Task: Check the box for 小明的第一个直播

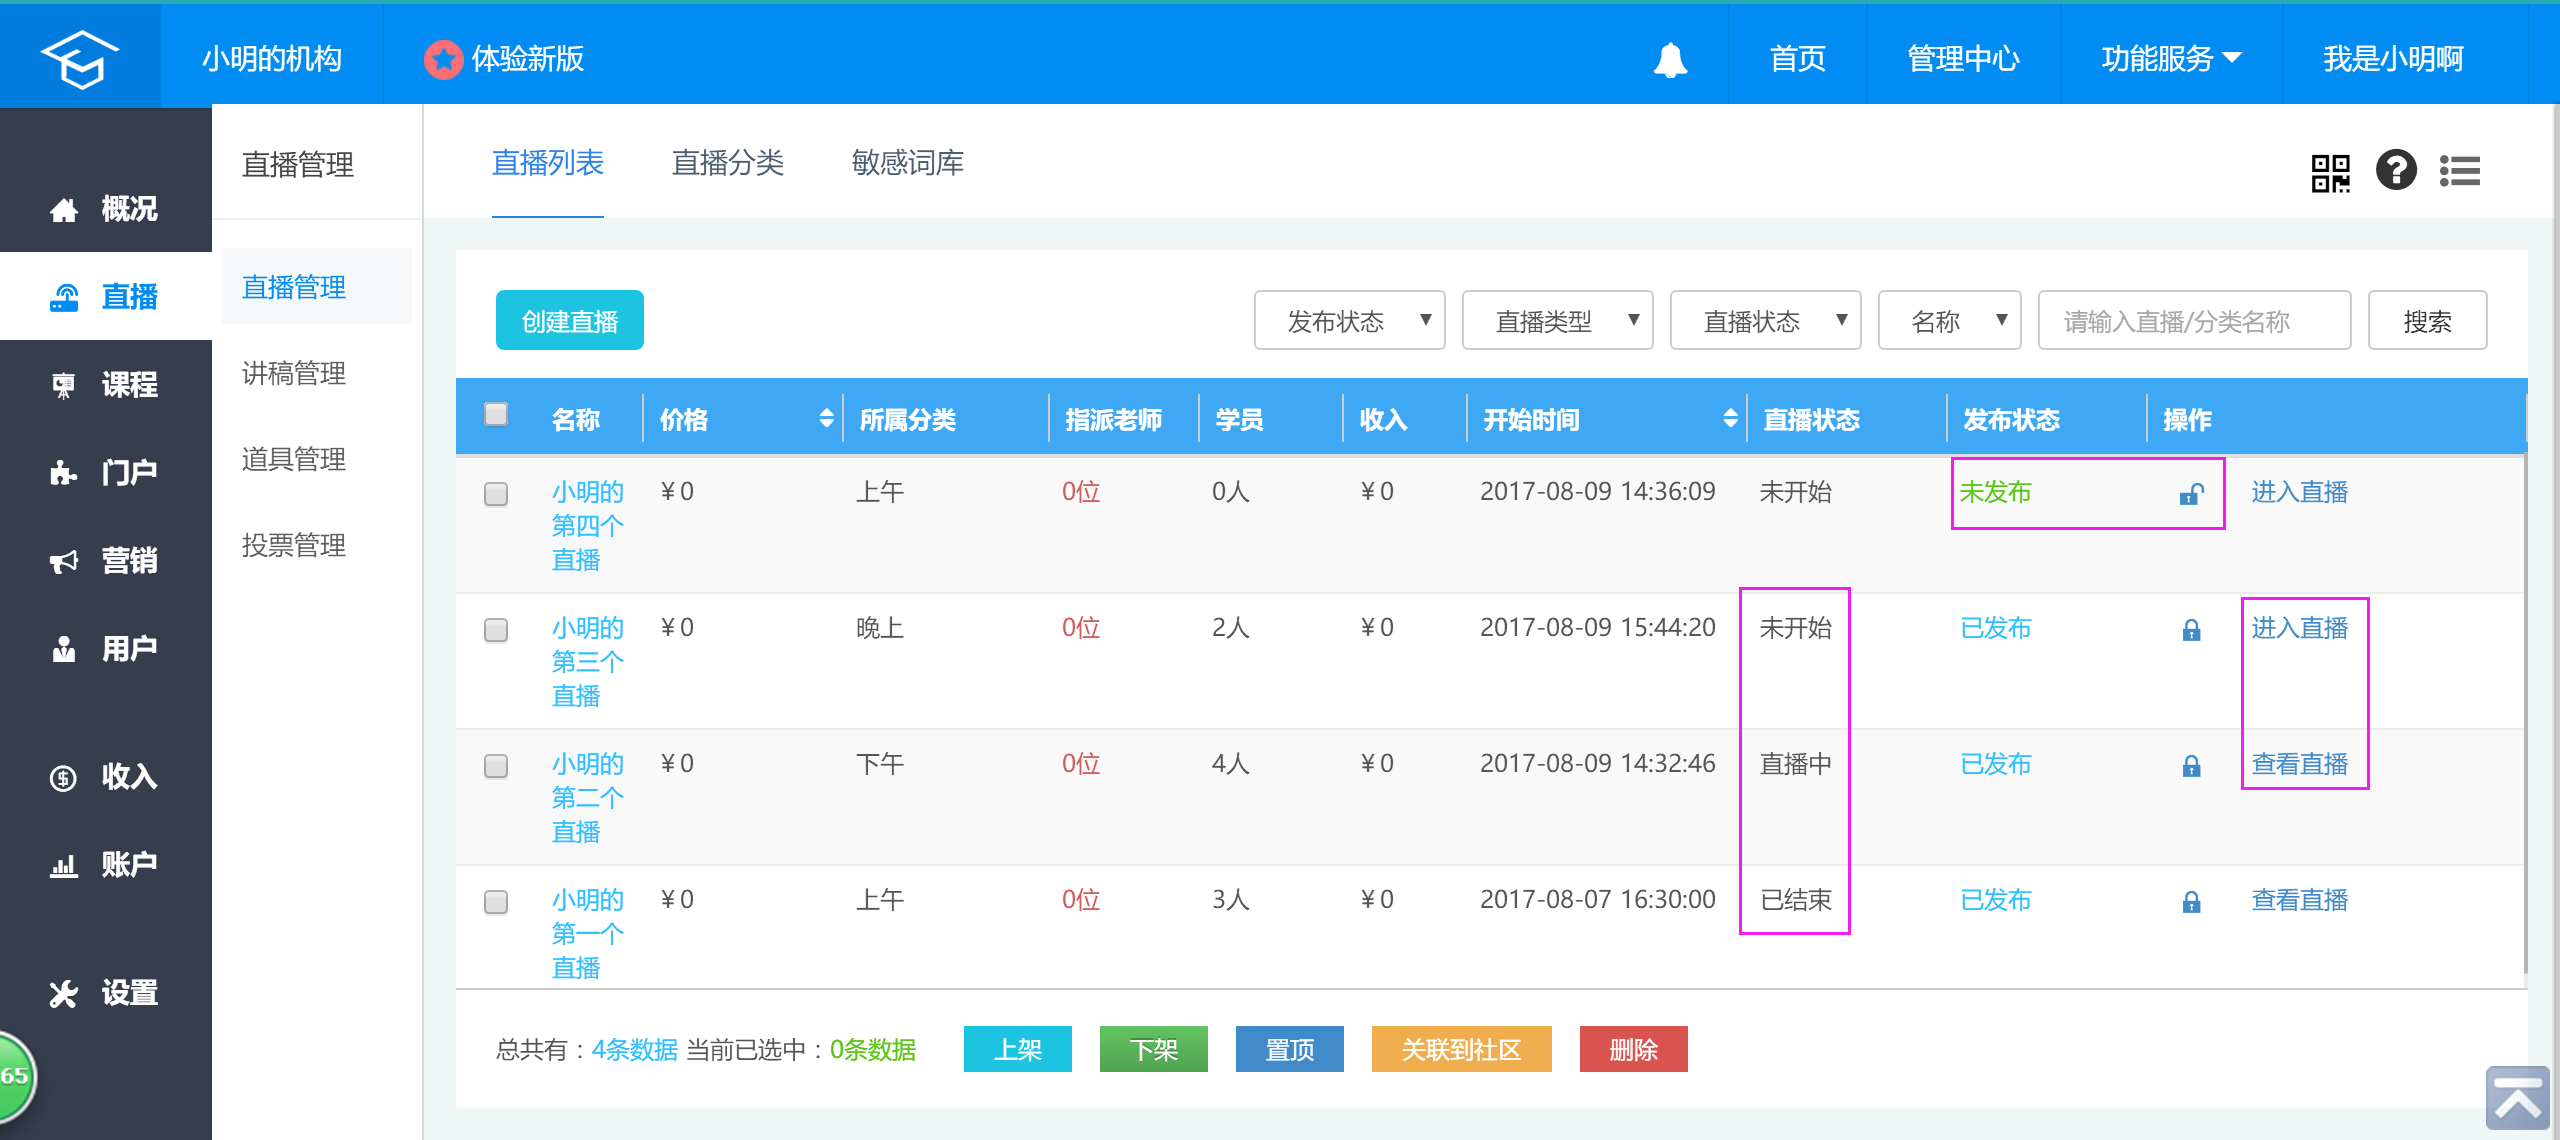Action: pyautogui.click(x=496, y=902)
